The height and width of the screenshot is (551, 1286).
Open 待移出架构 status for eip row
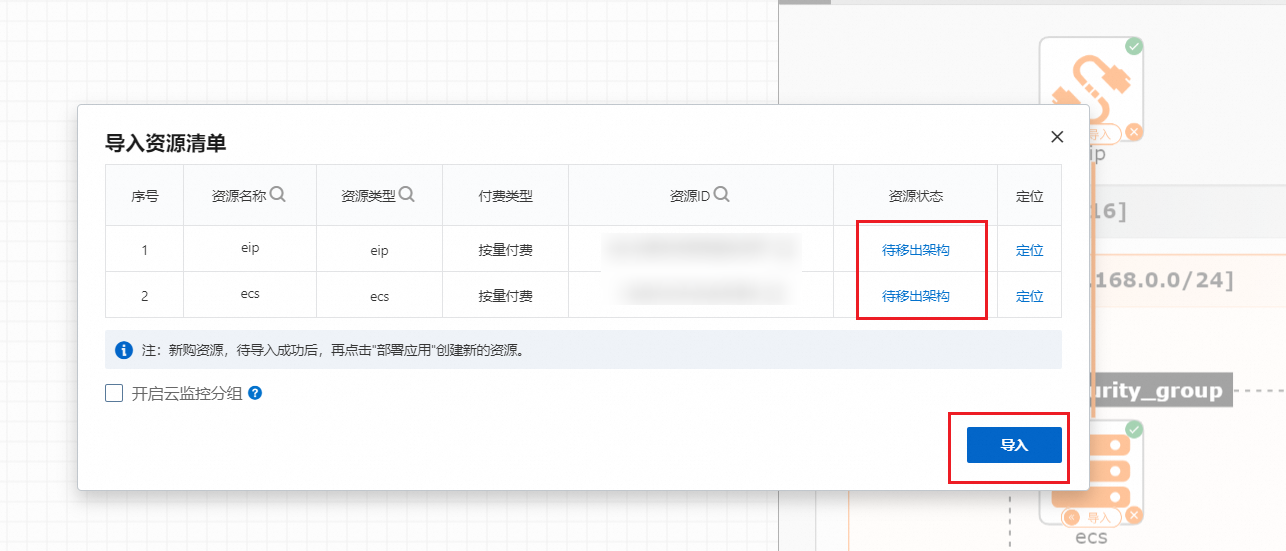tap(916, 250)
